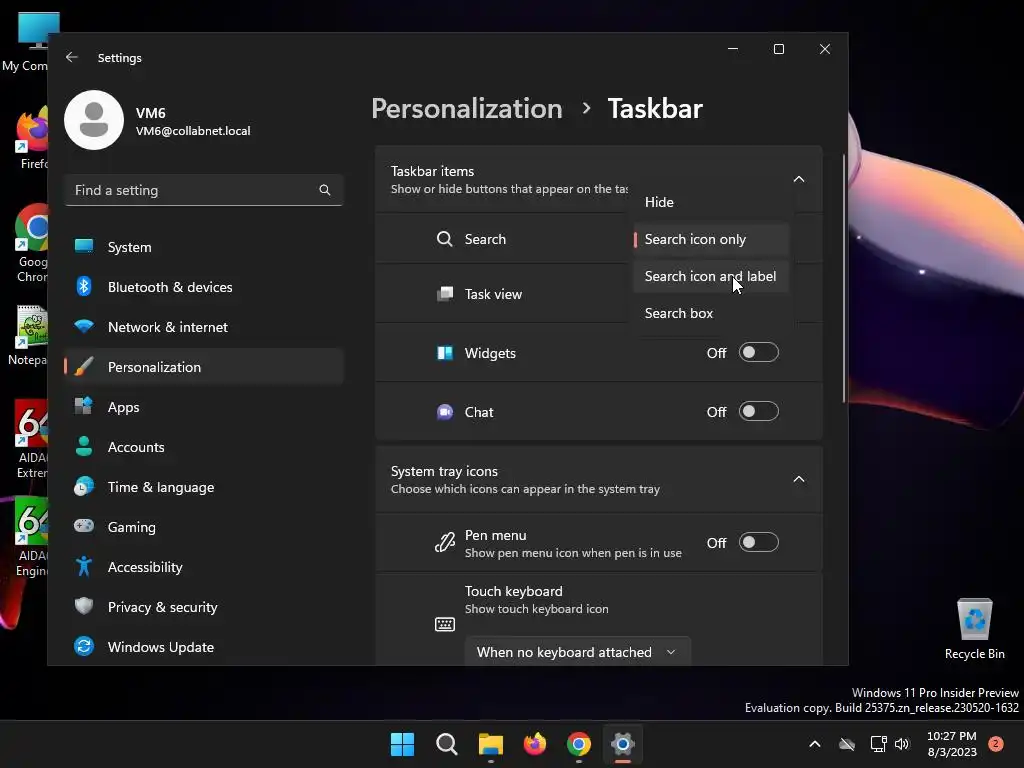The height and width of the screenshot is (768, 1024).
Task: Click the volume speaker tray icon
Action: (x=902, y=744)
